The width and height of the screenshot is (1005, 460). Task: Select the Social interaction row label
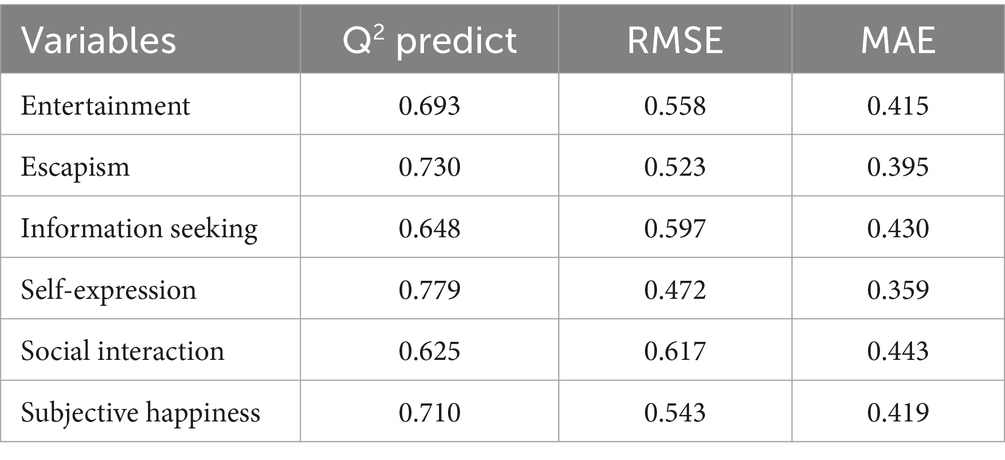[x=123, y=352]
